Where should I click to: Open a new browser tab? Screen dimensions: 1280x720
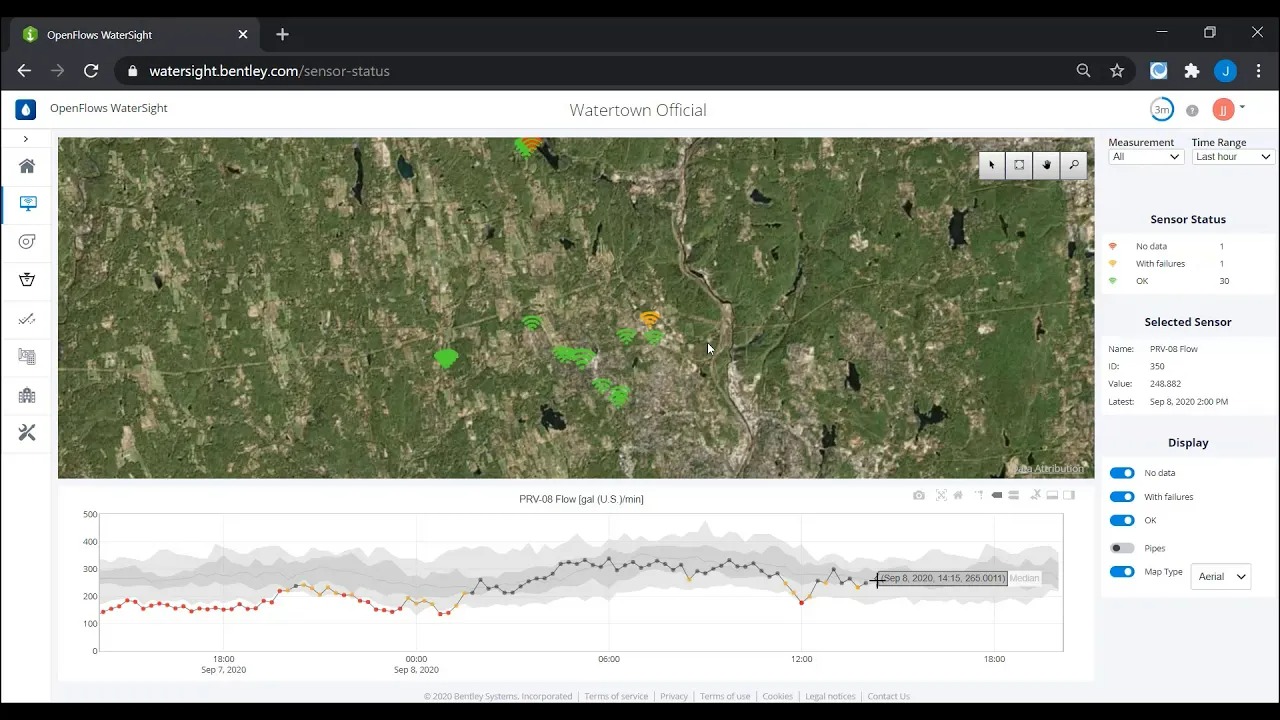click(x=282, y=34)
